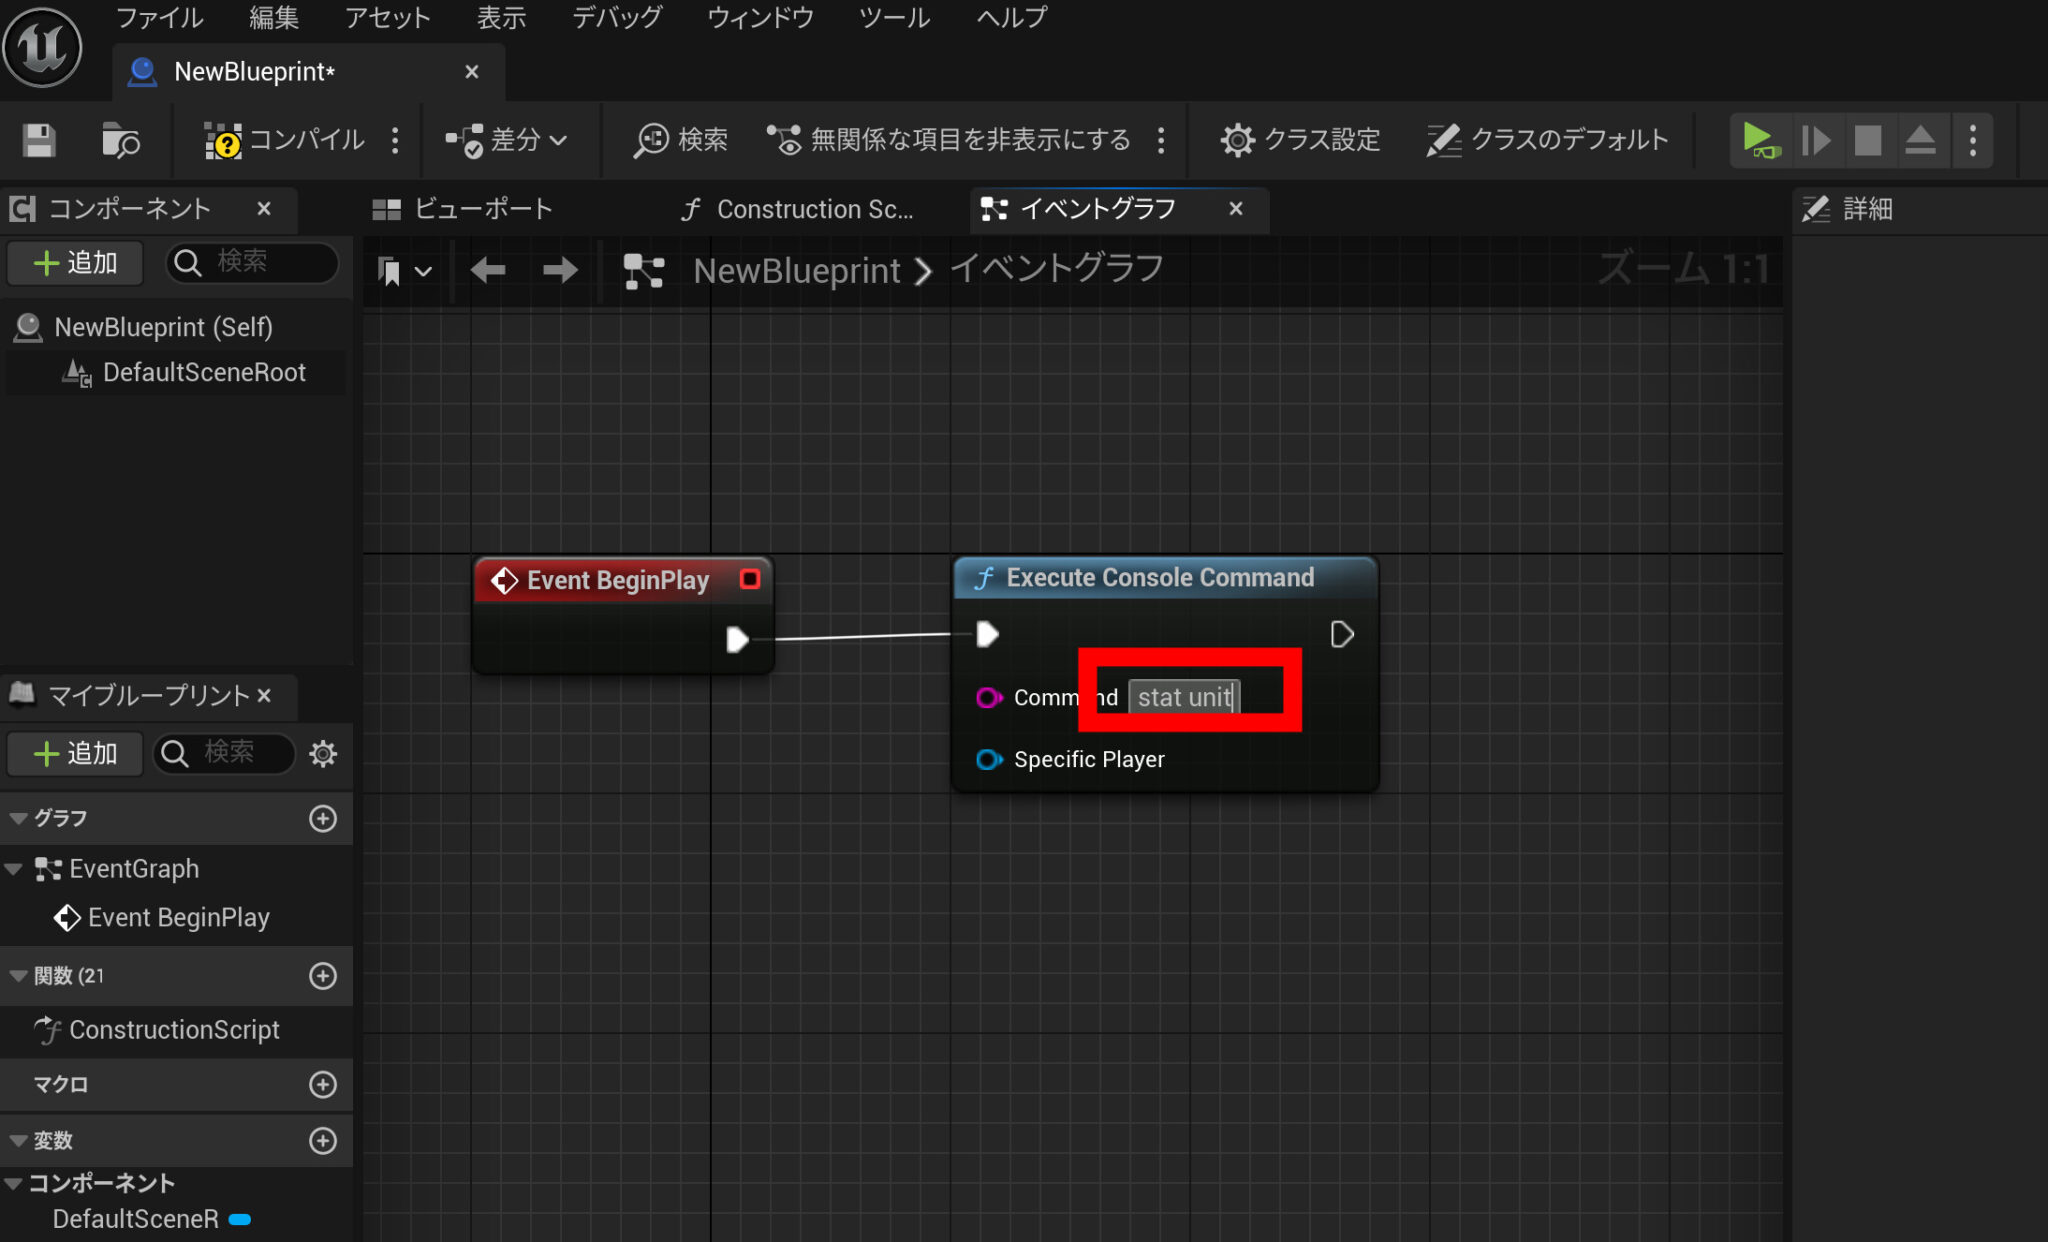The image size is (2048, 1242).
Task: Open the 差分 dropdown
Action: point(508,140)
